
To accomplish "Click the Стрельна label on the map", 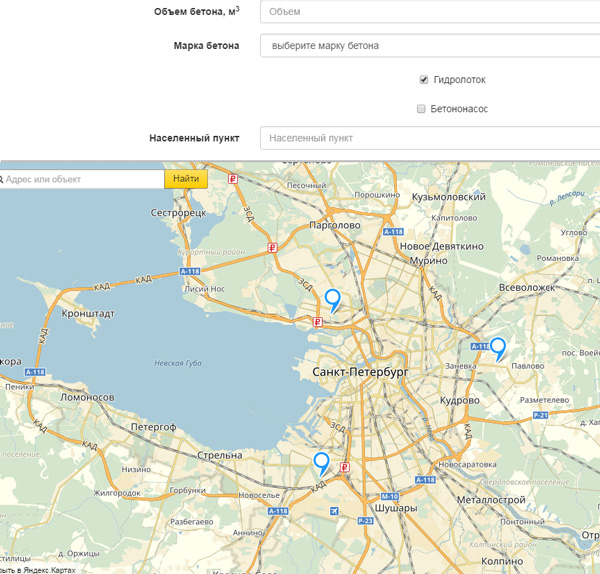I will coord(220,455).
